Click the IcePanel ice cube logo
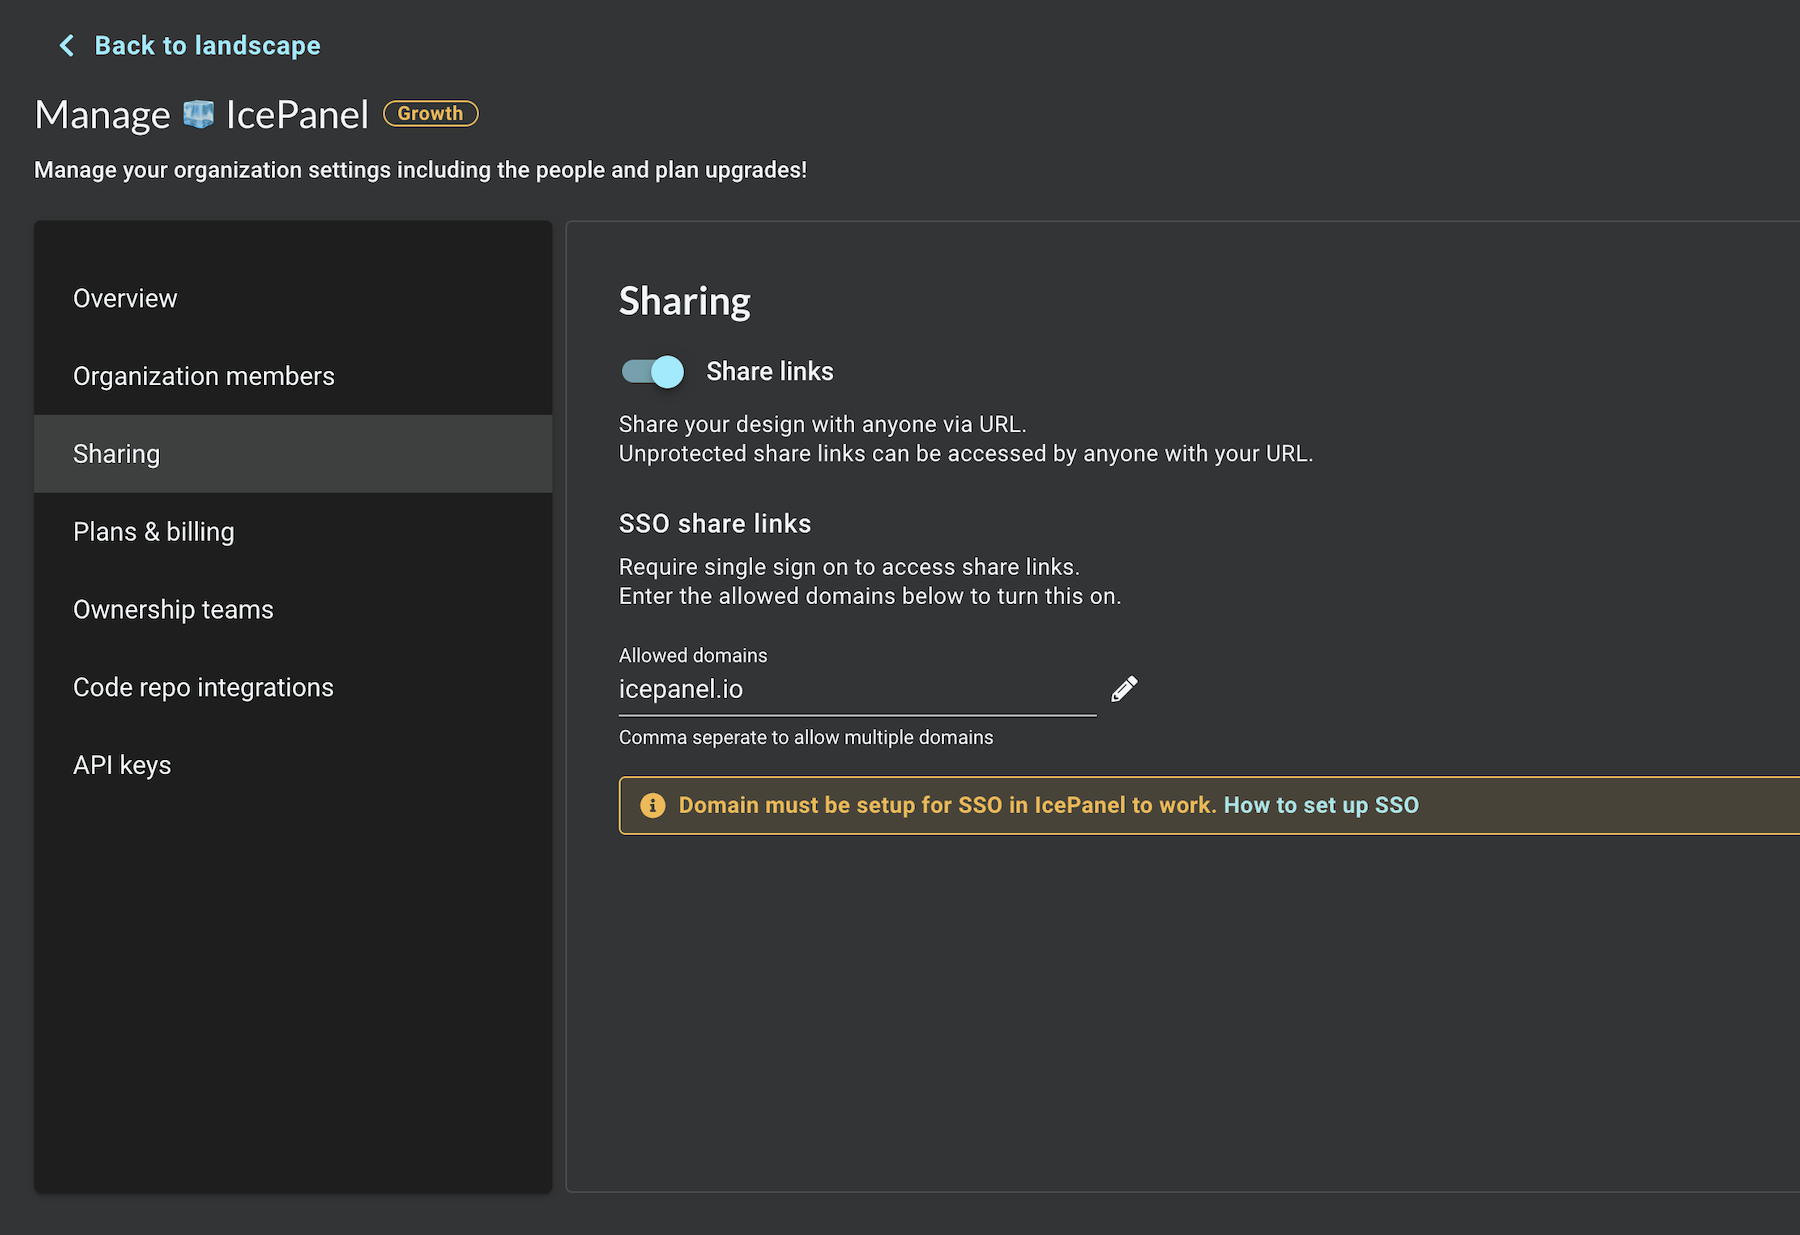The image size is (1800, 1235). point(198,115)
